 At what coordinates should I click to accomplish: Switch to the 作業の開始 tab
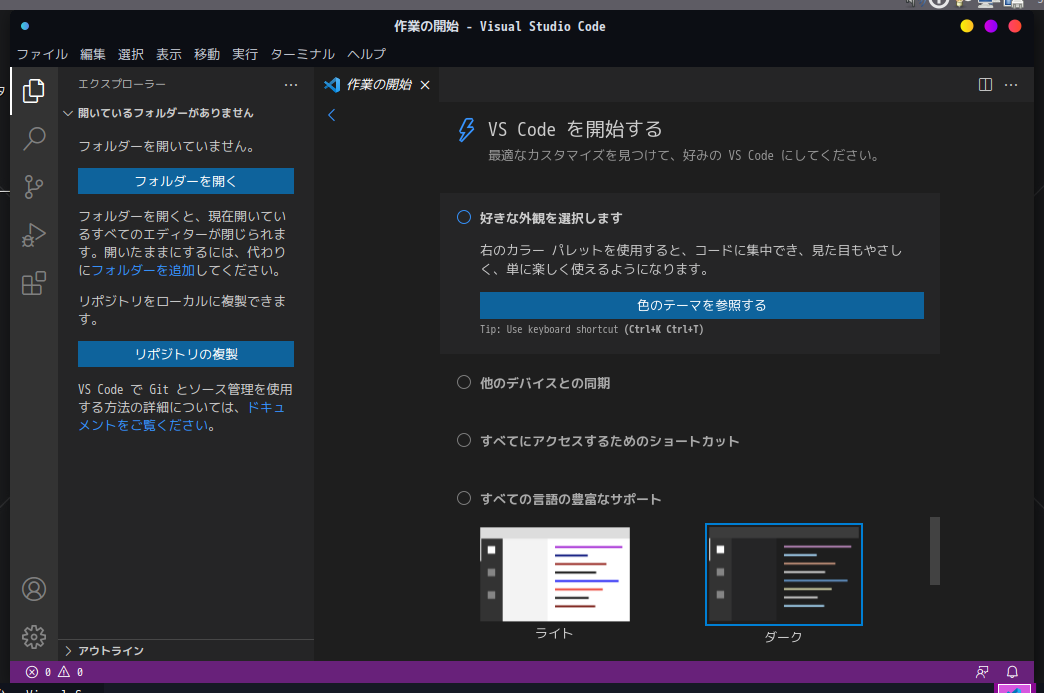pos(378,85)
